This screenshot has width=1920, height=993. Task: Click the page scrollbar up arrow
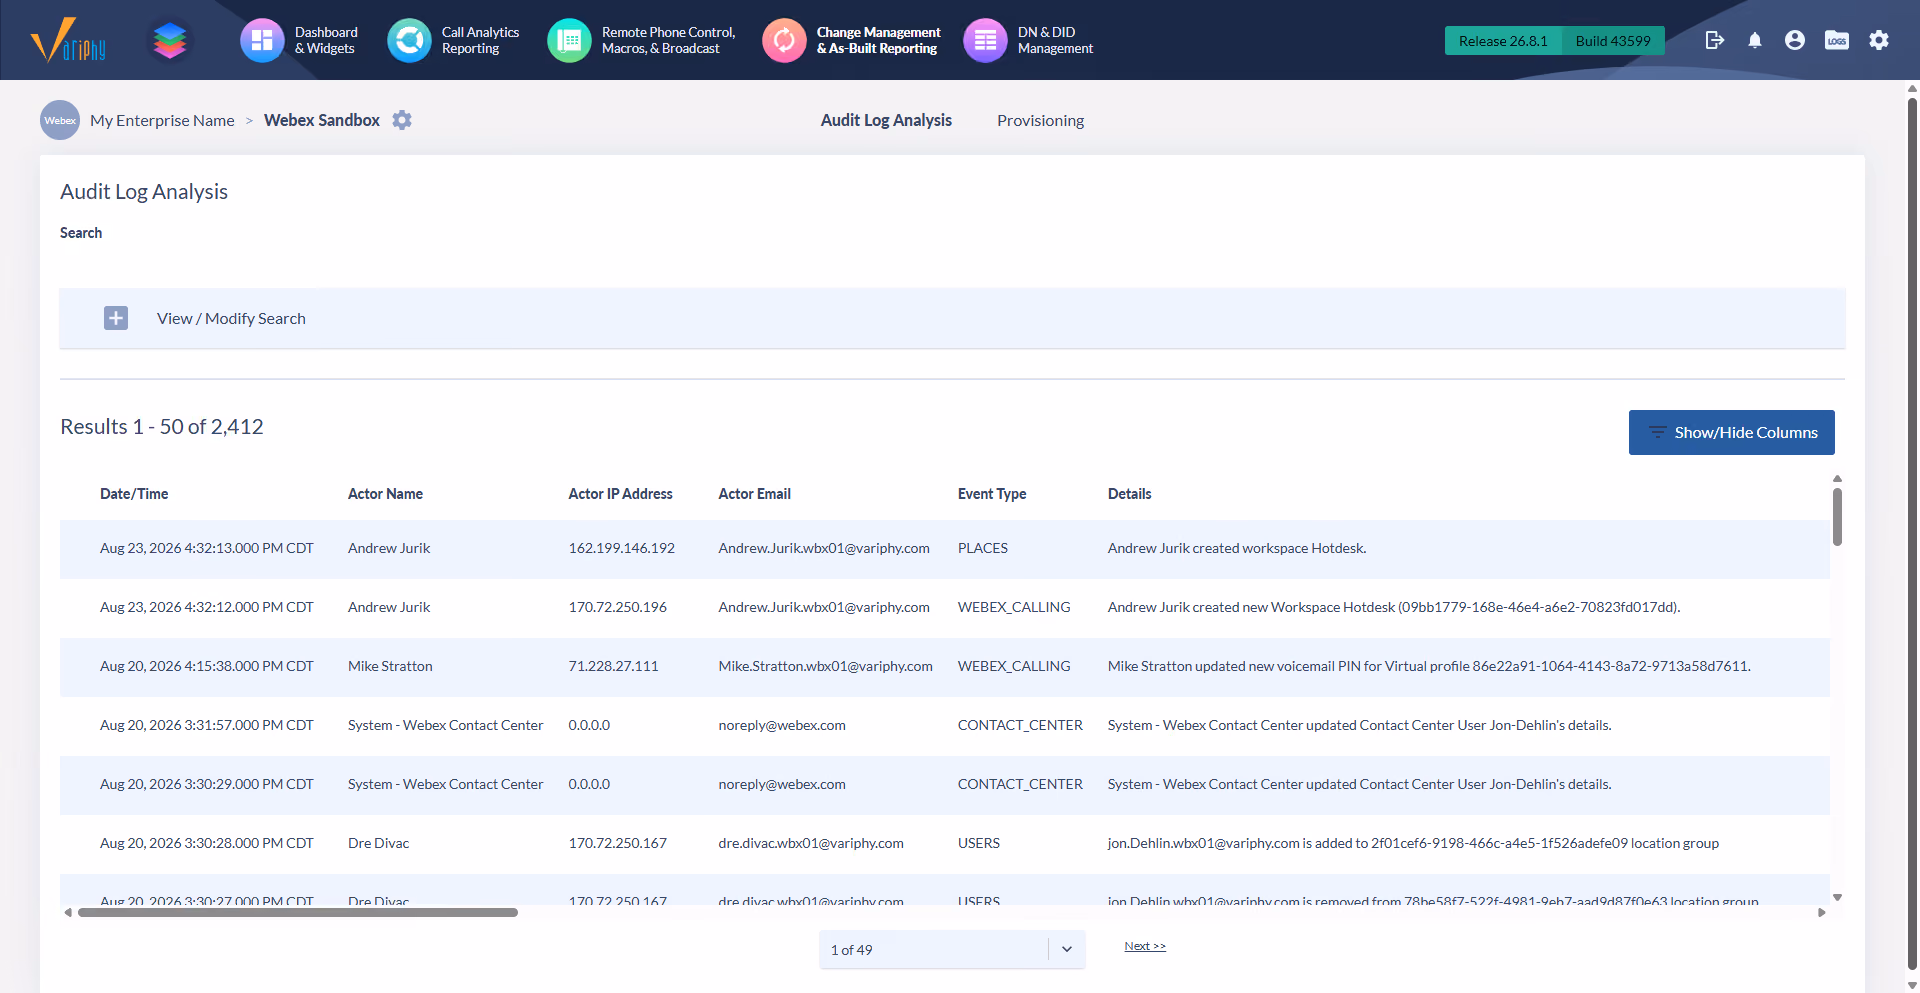tap(1912, 88)
